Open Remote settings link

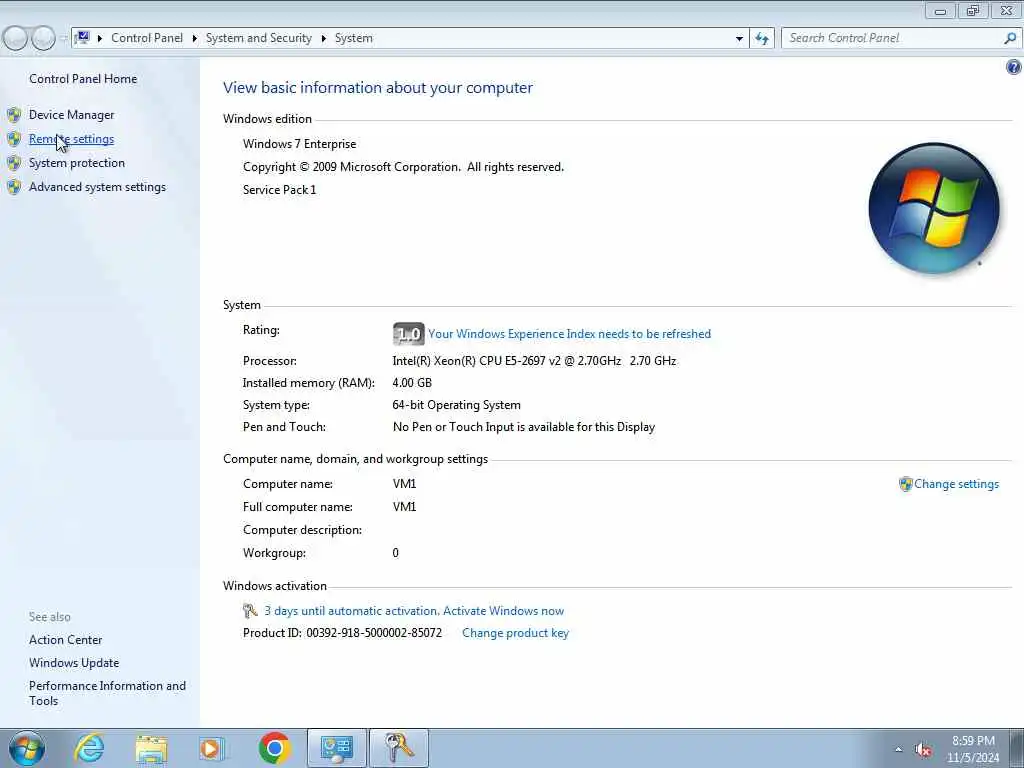click(x=71, y=139)
